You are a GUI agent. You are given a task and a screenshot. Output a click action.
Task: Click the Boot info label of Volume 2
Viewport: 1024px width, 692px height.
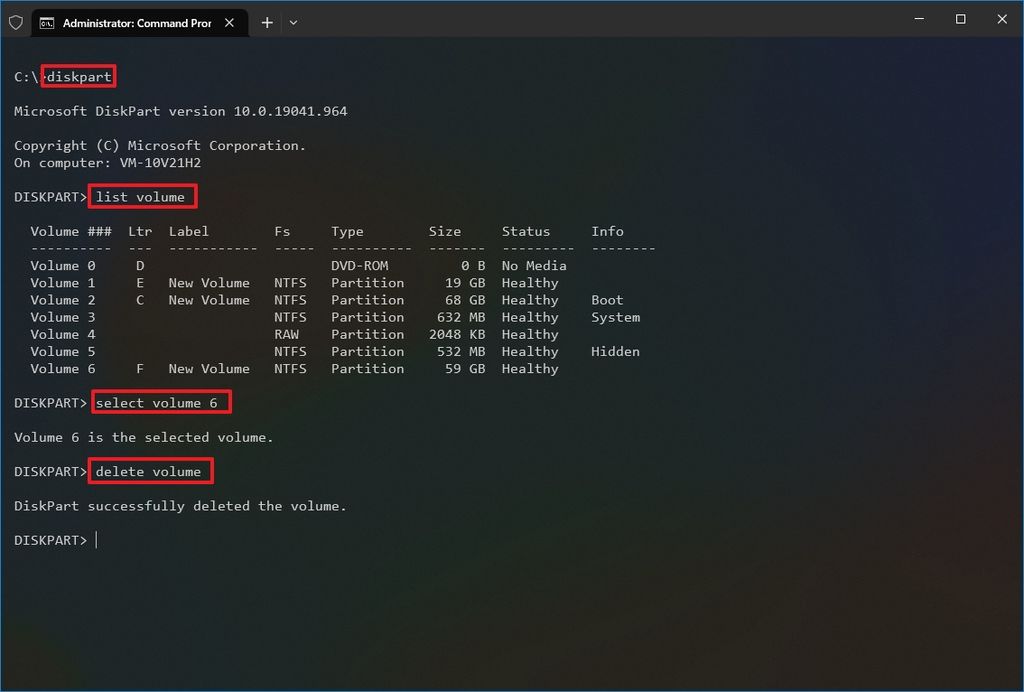click(607, 299)
